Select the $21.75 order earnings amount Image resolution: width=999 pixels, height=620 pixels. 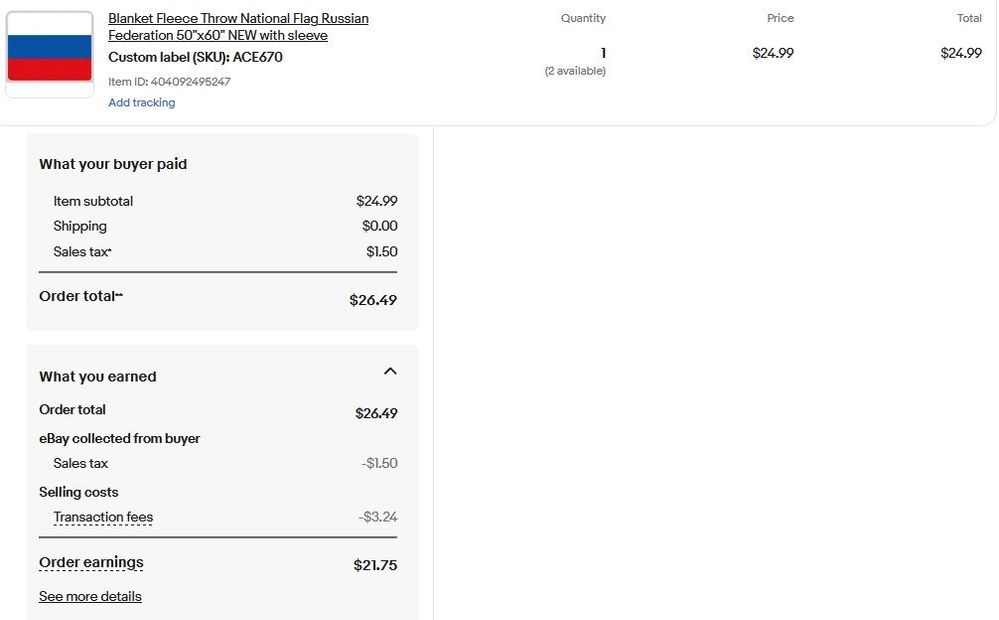(375, 565)
